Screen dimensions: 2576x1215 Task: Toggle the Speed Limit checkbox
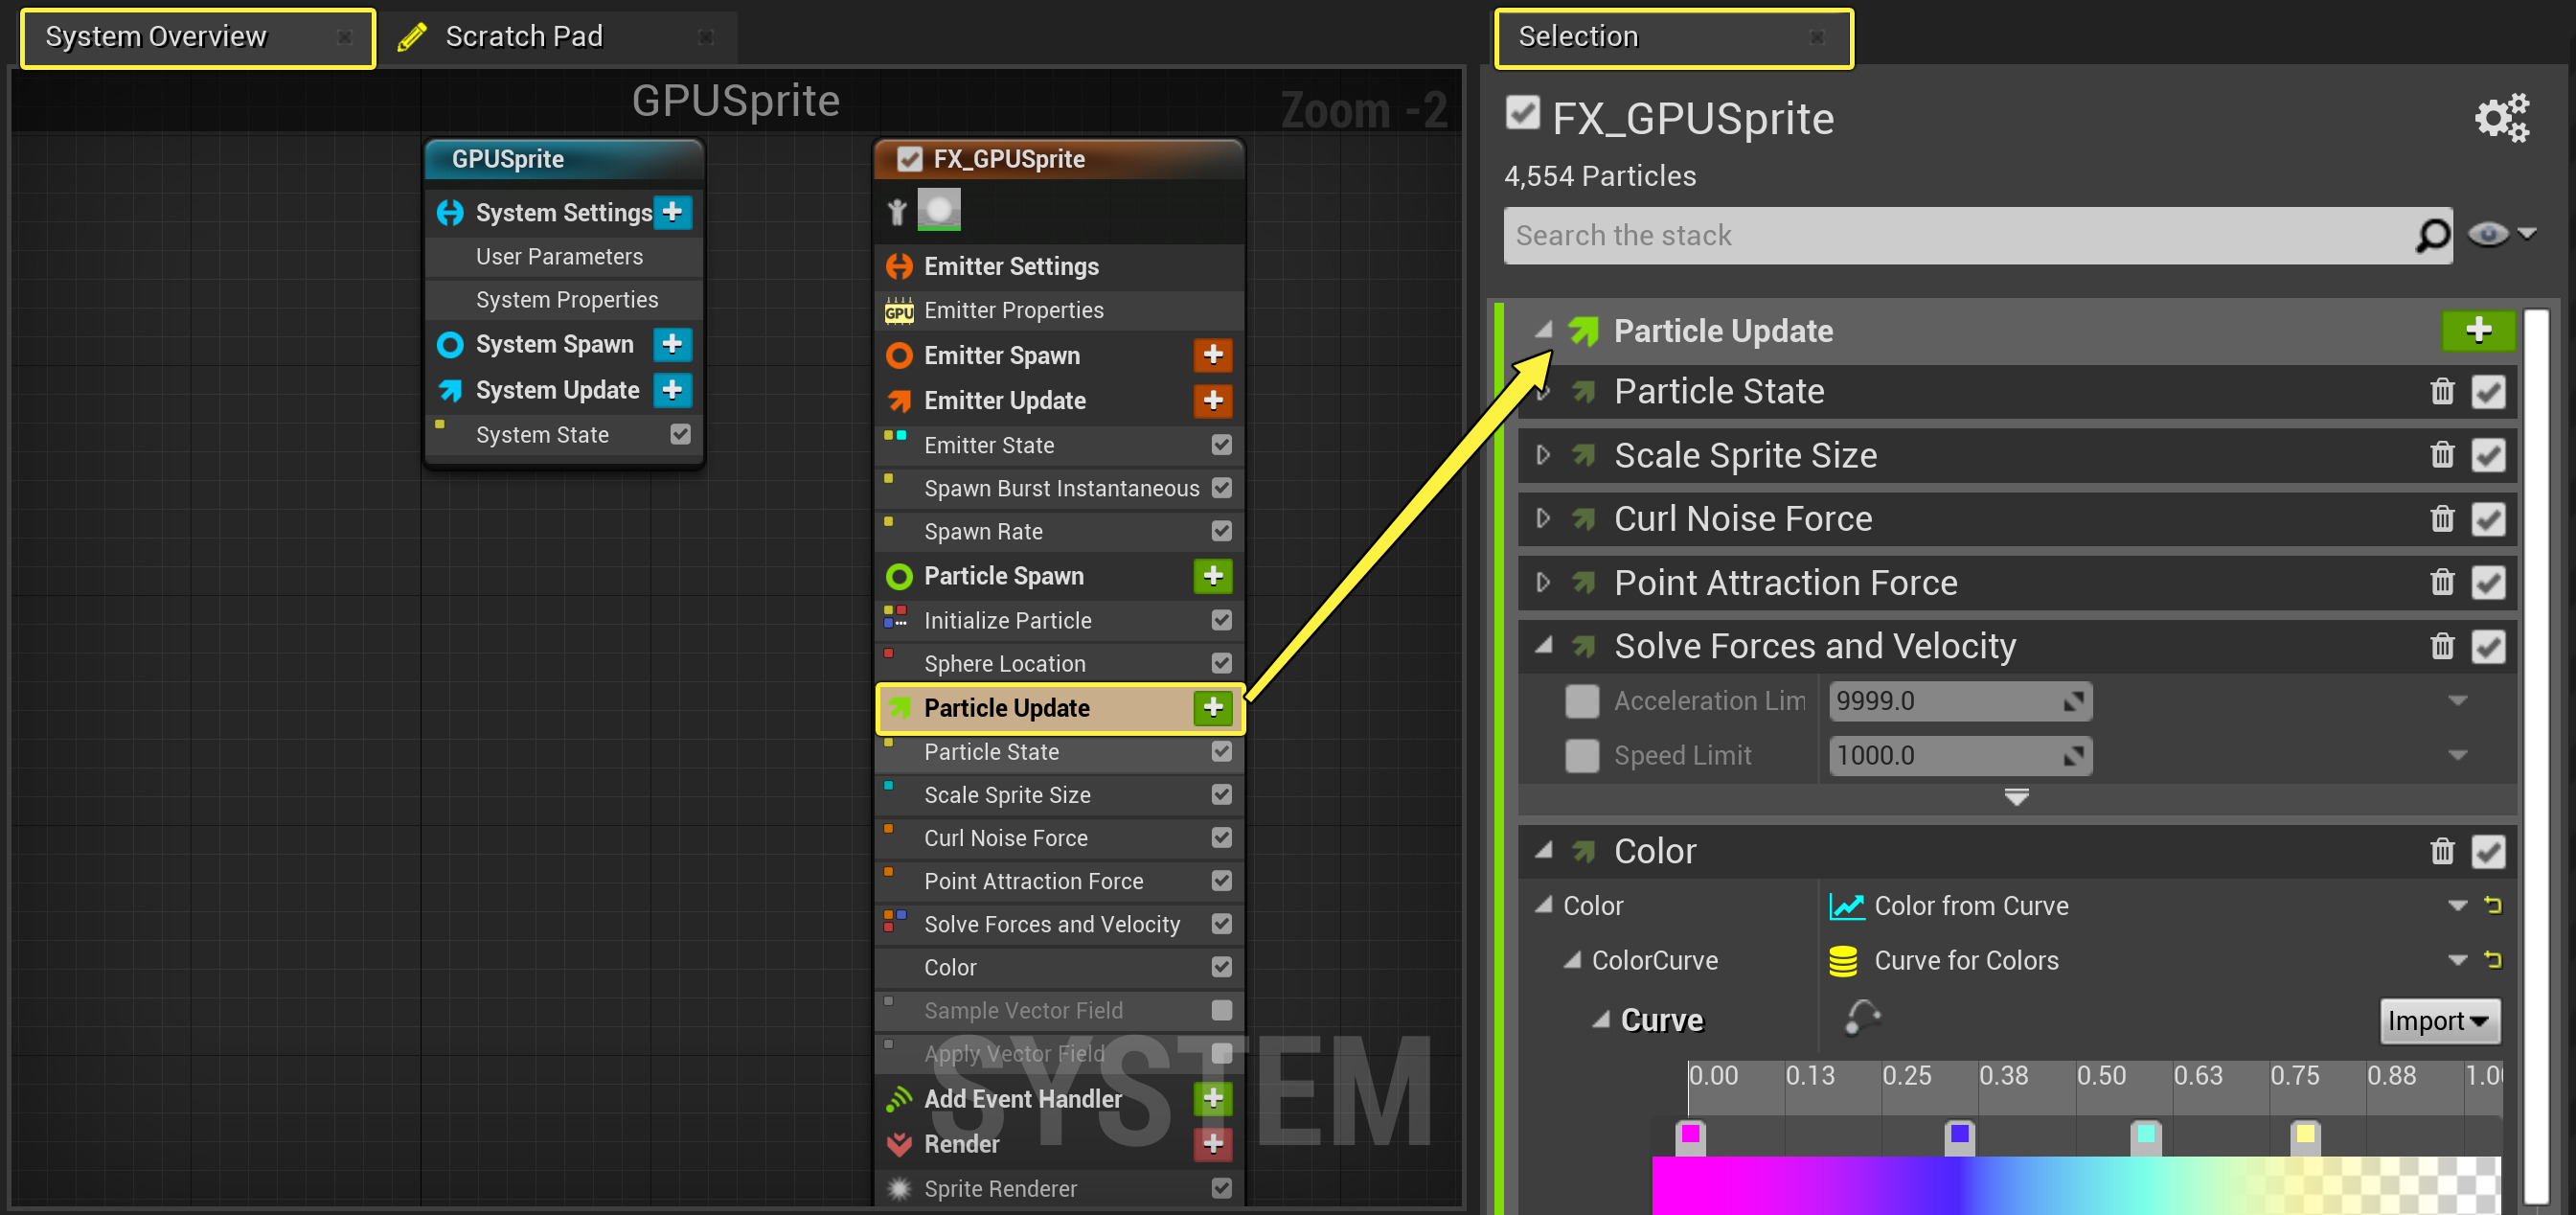(1581, 755)
